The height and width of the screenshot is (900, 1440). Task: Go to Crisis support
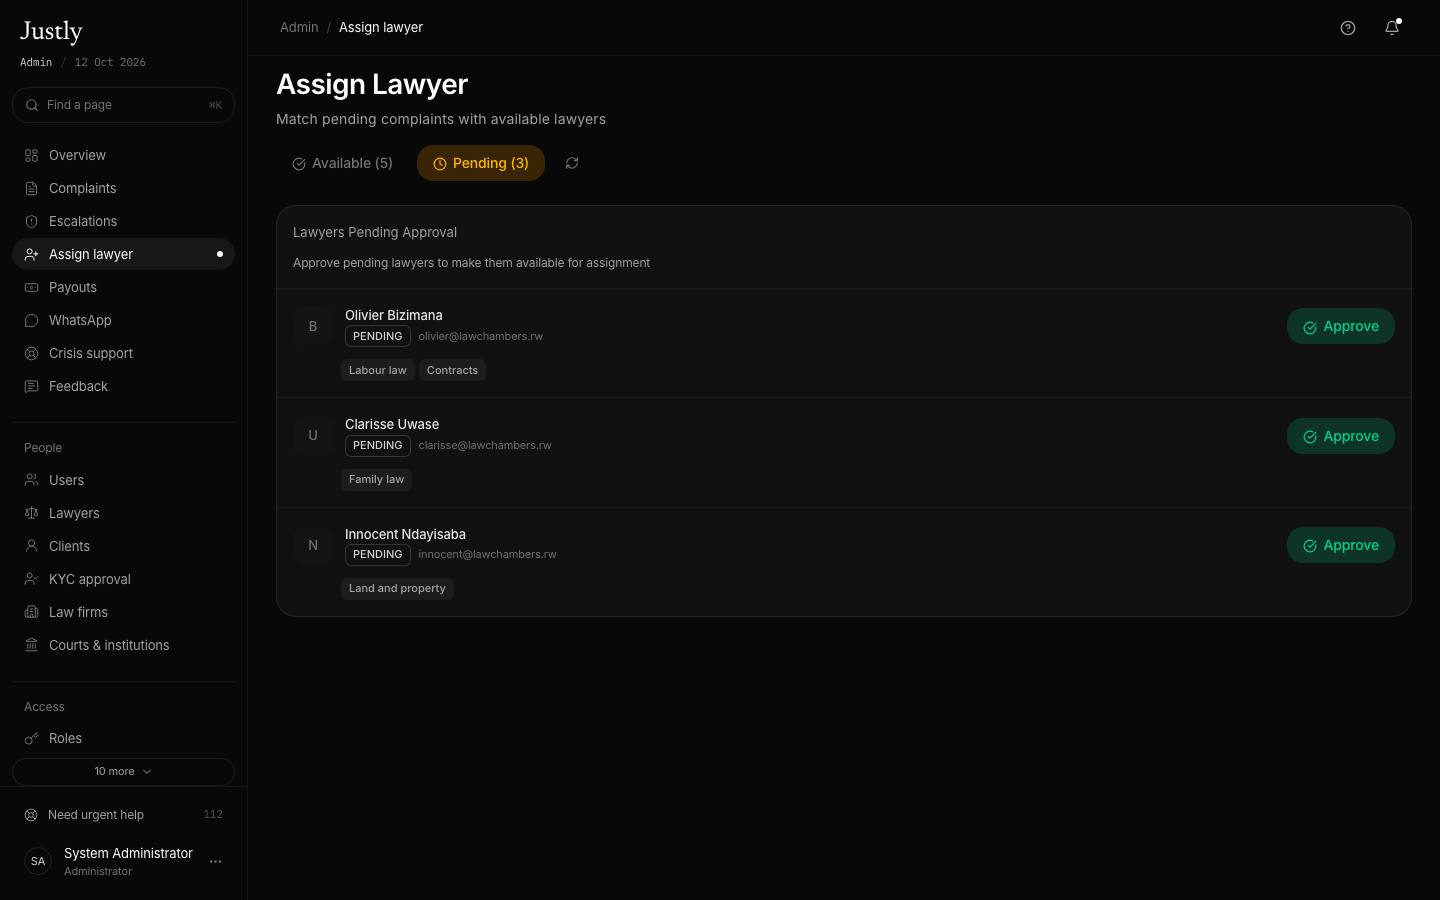click(x=123, y=353)
